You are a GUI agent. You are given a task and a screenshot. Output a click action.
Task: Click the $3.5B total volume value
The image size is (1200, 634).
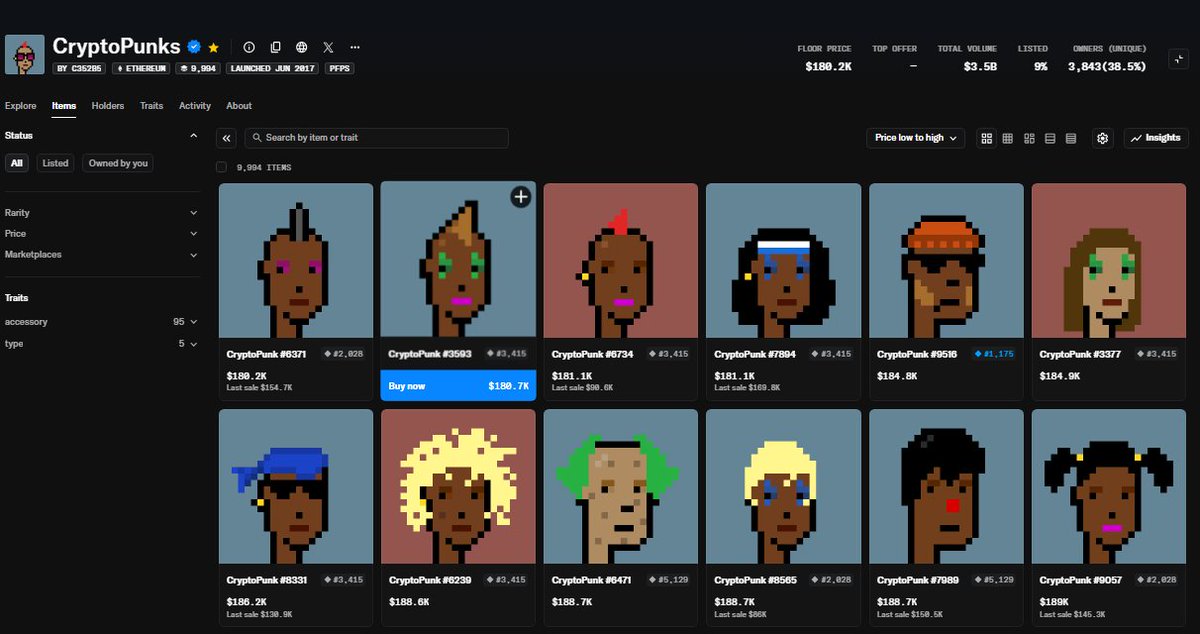980,66
